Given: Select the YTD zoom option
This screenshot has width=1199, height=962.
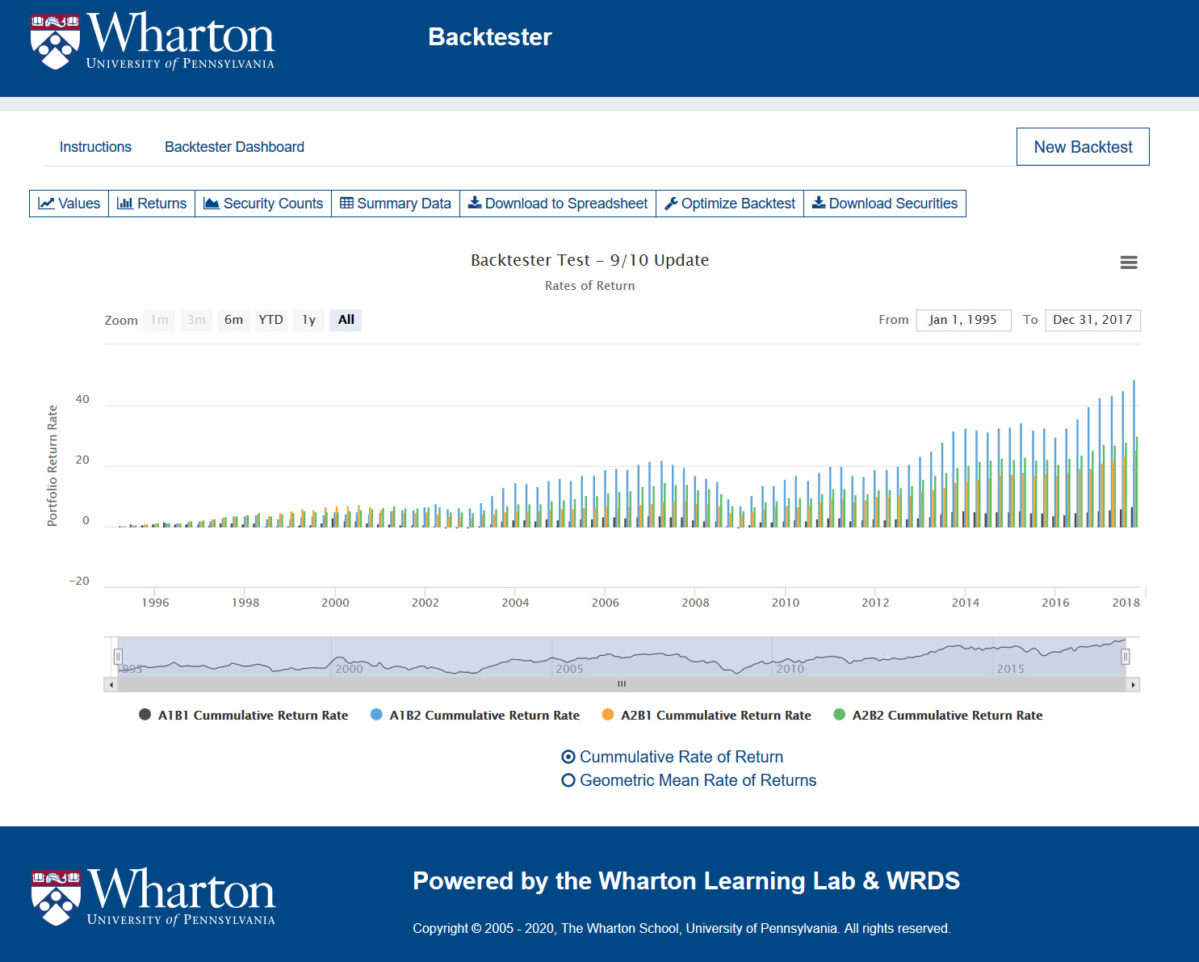Looking at the screenshot, I should [x=270, y=320].
